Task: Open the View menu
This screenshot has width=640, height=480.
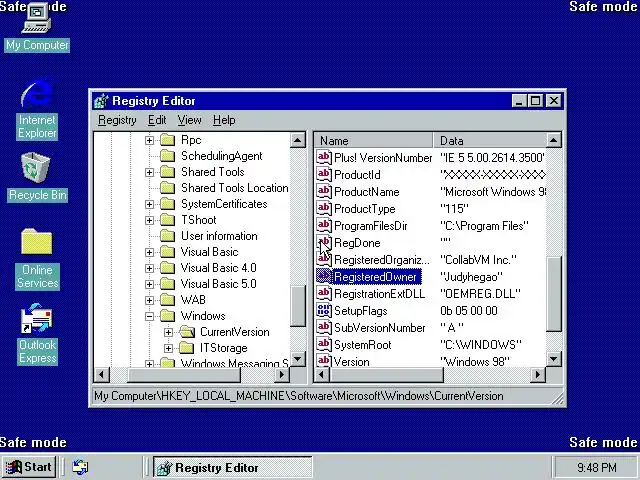Action: (189, 120)
